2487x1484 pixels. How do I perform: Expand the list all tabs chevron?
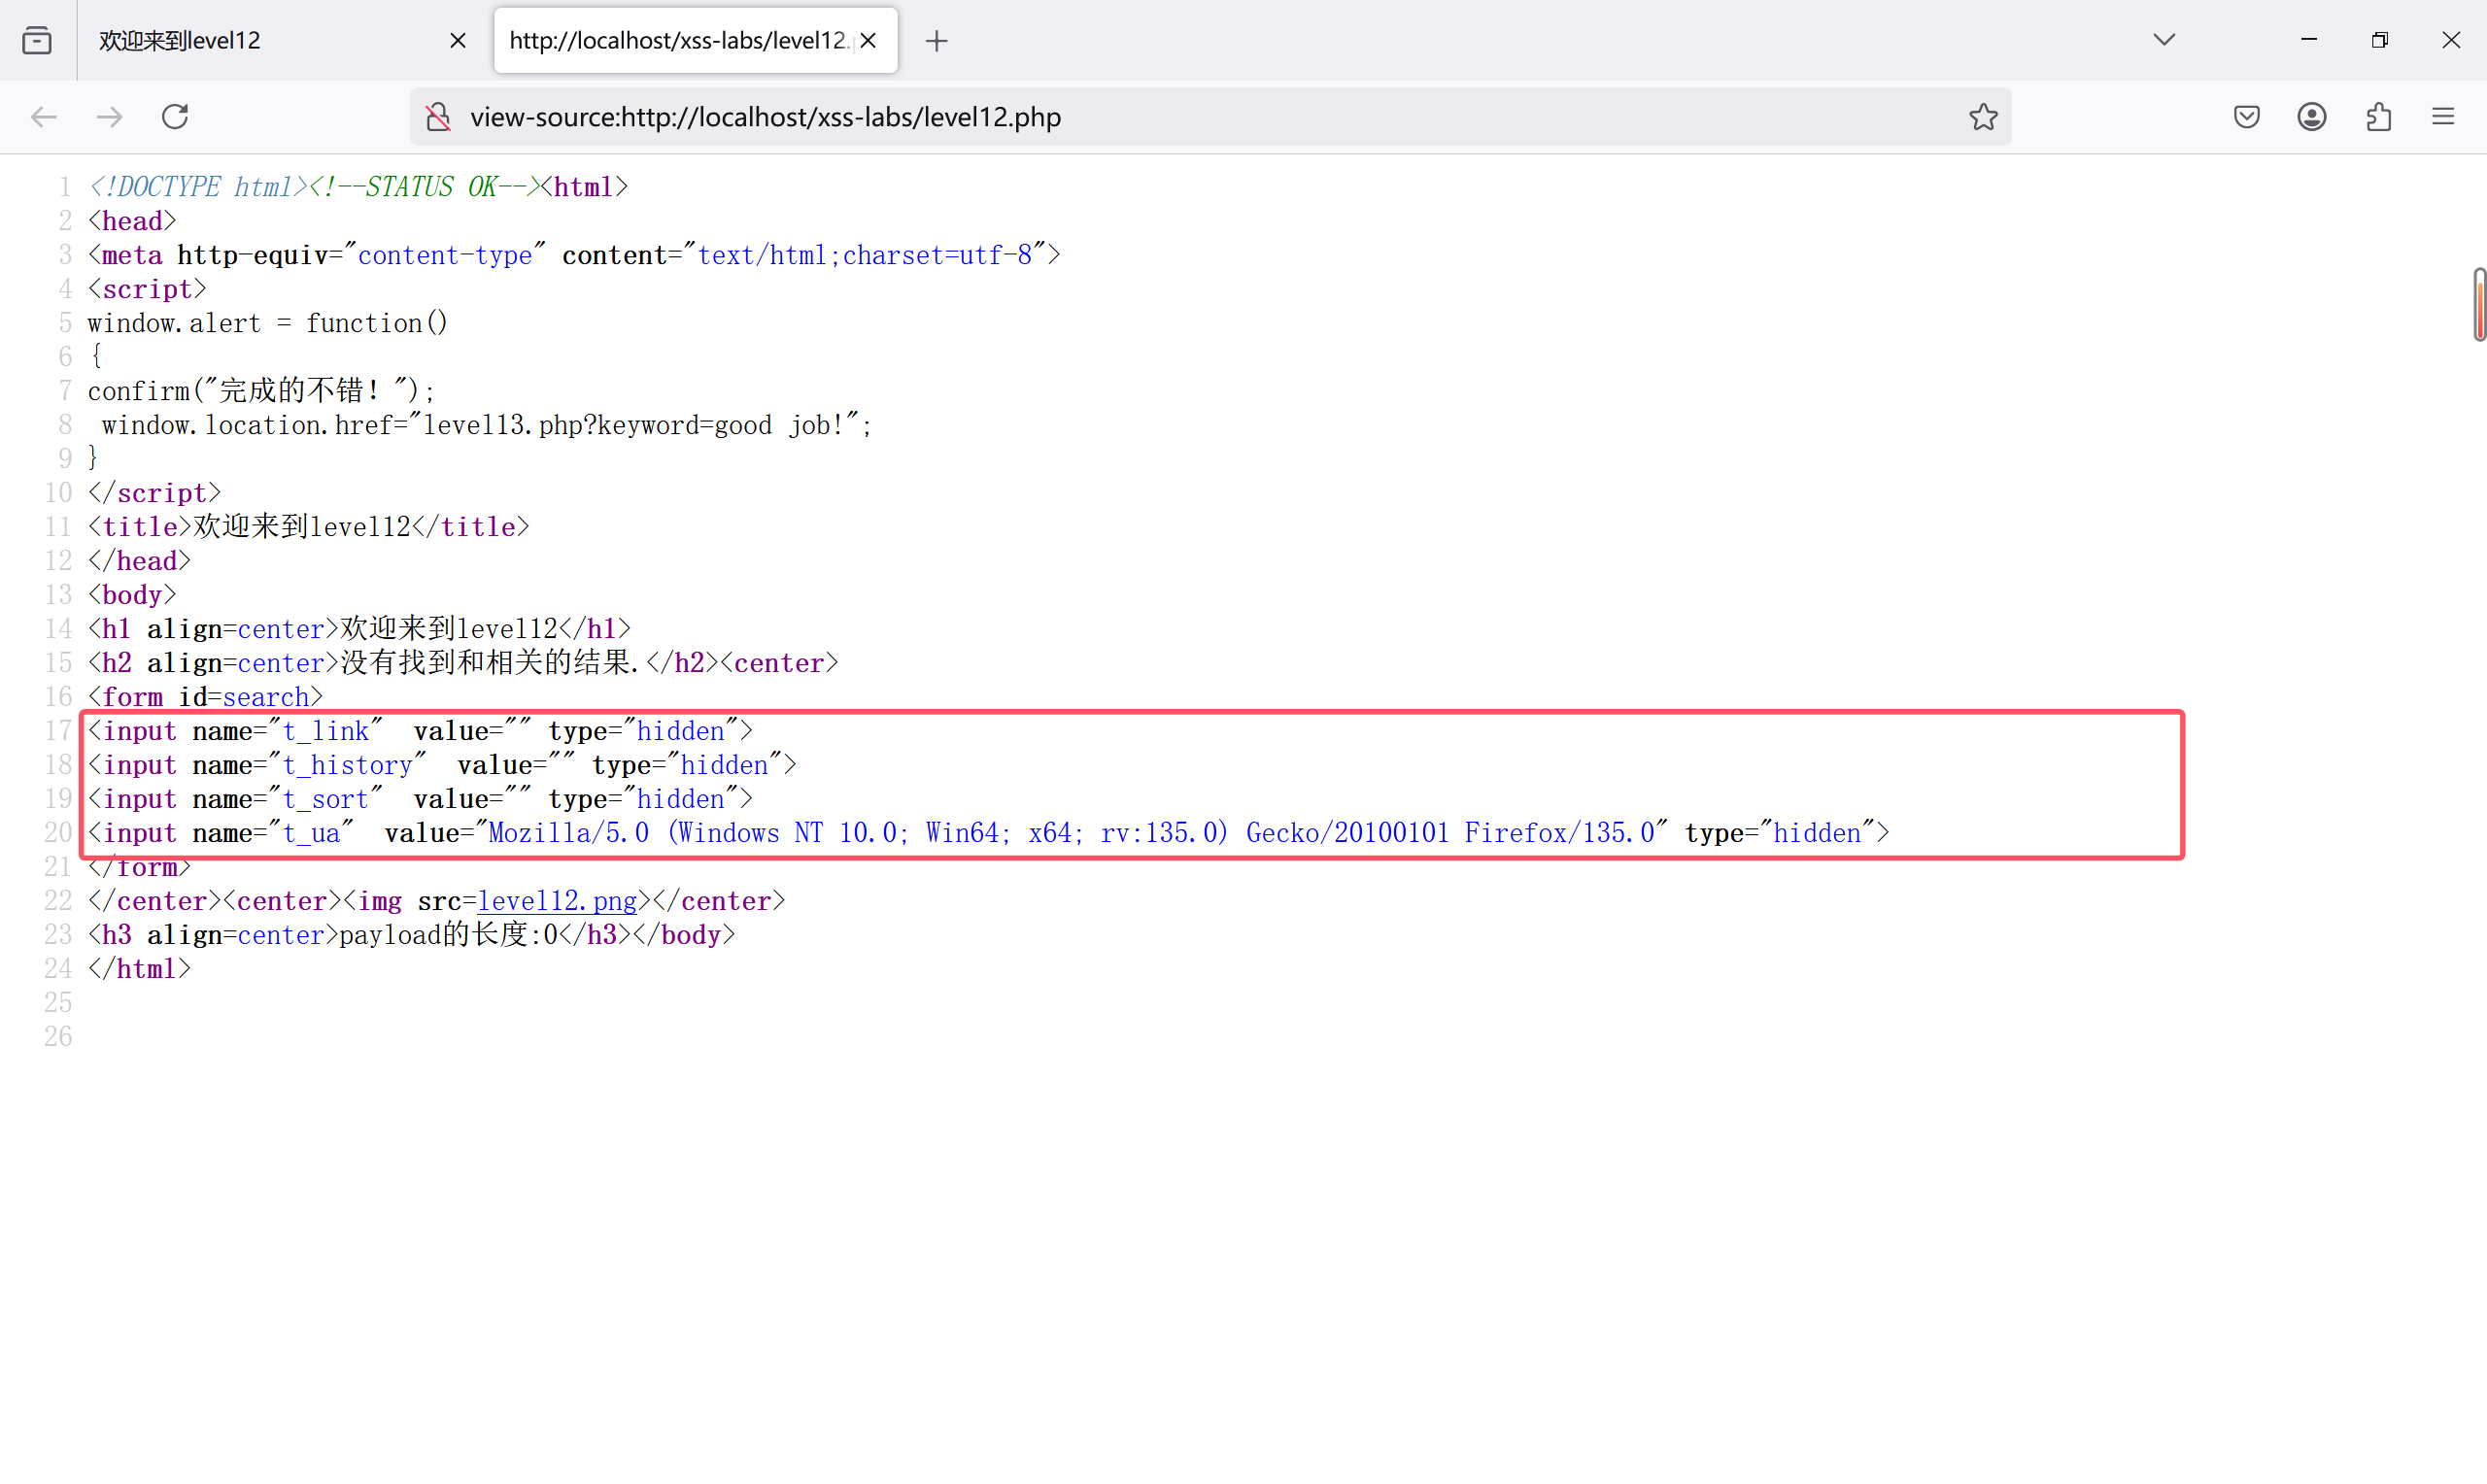2164,40
